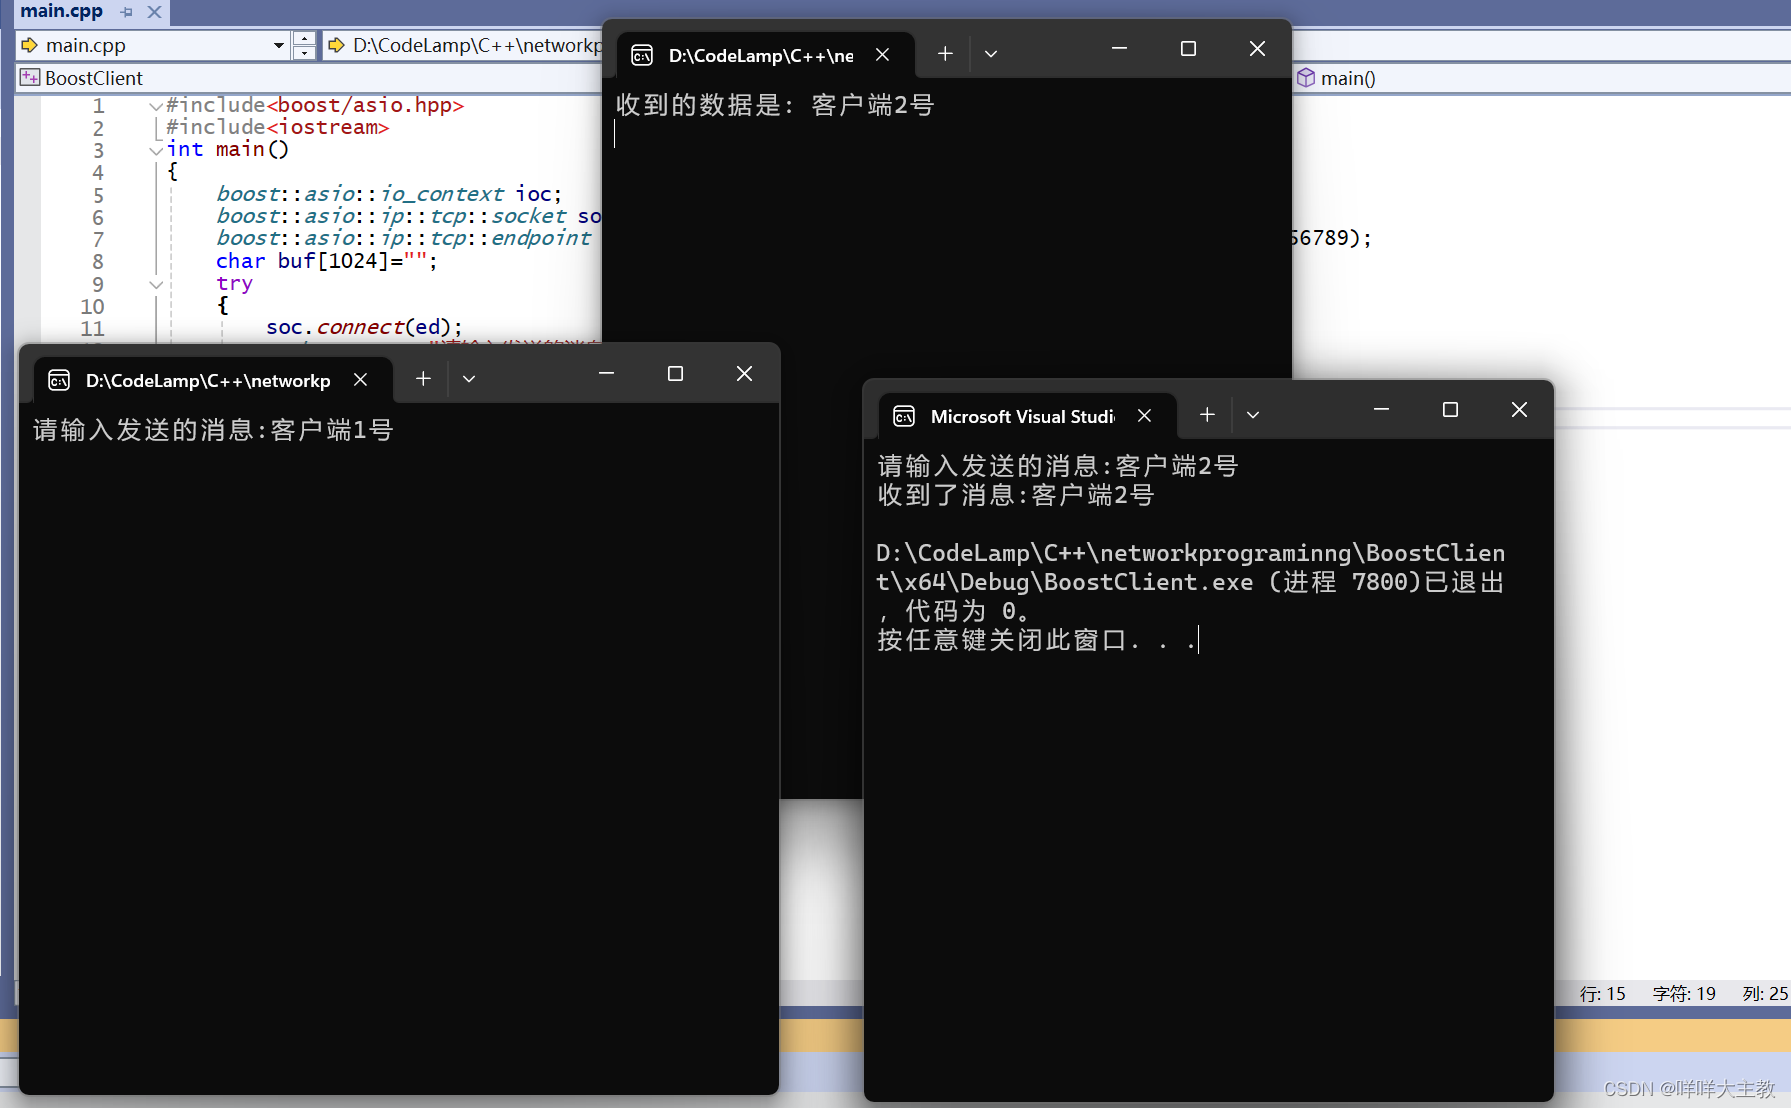Open tab dropdown chevron in 客户端1号 terminal
Viewport: 1791px width, 1108px height.
point(469,379)
